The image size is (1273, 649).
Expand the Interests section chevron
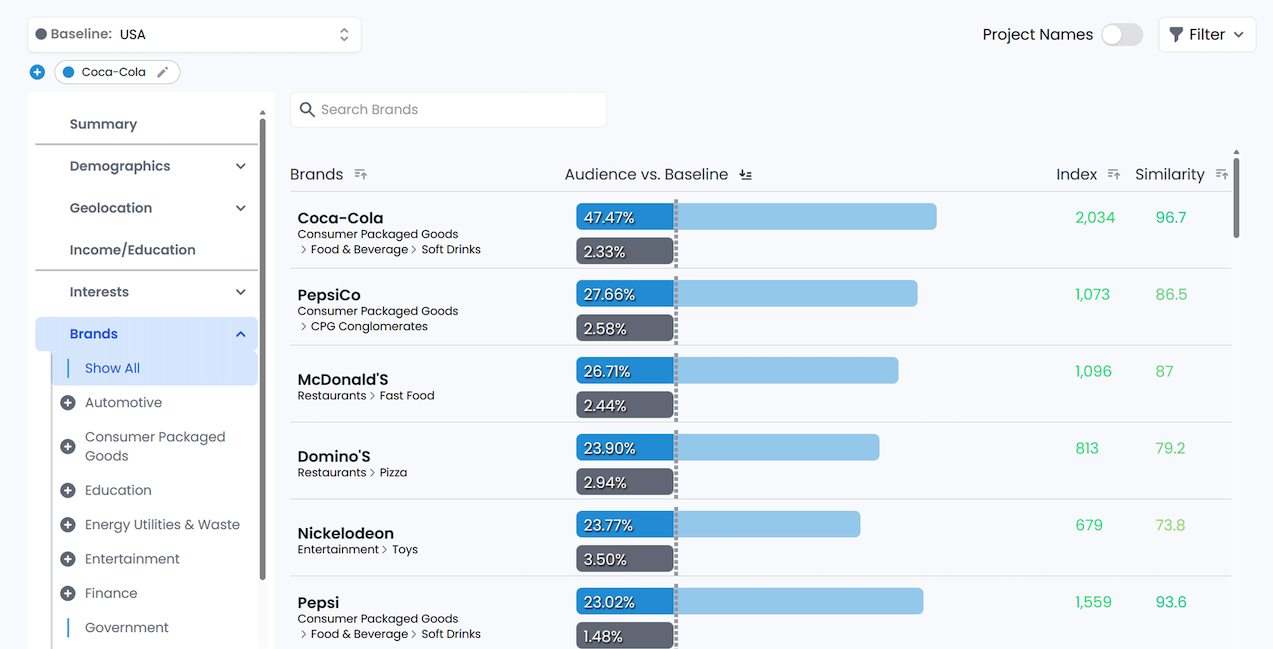pos(240,292)
